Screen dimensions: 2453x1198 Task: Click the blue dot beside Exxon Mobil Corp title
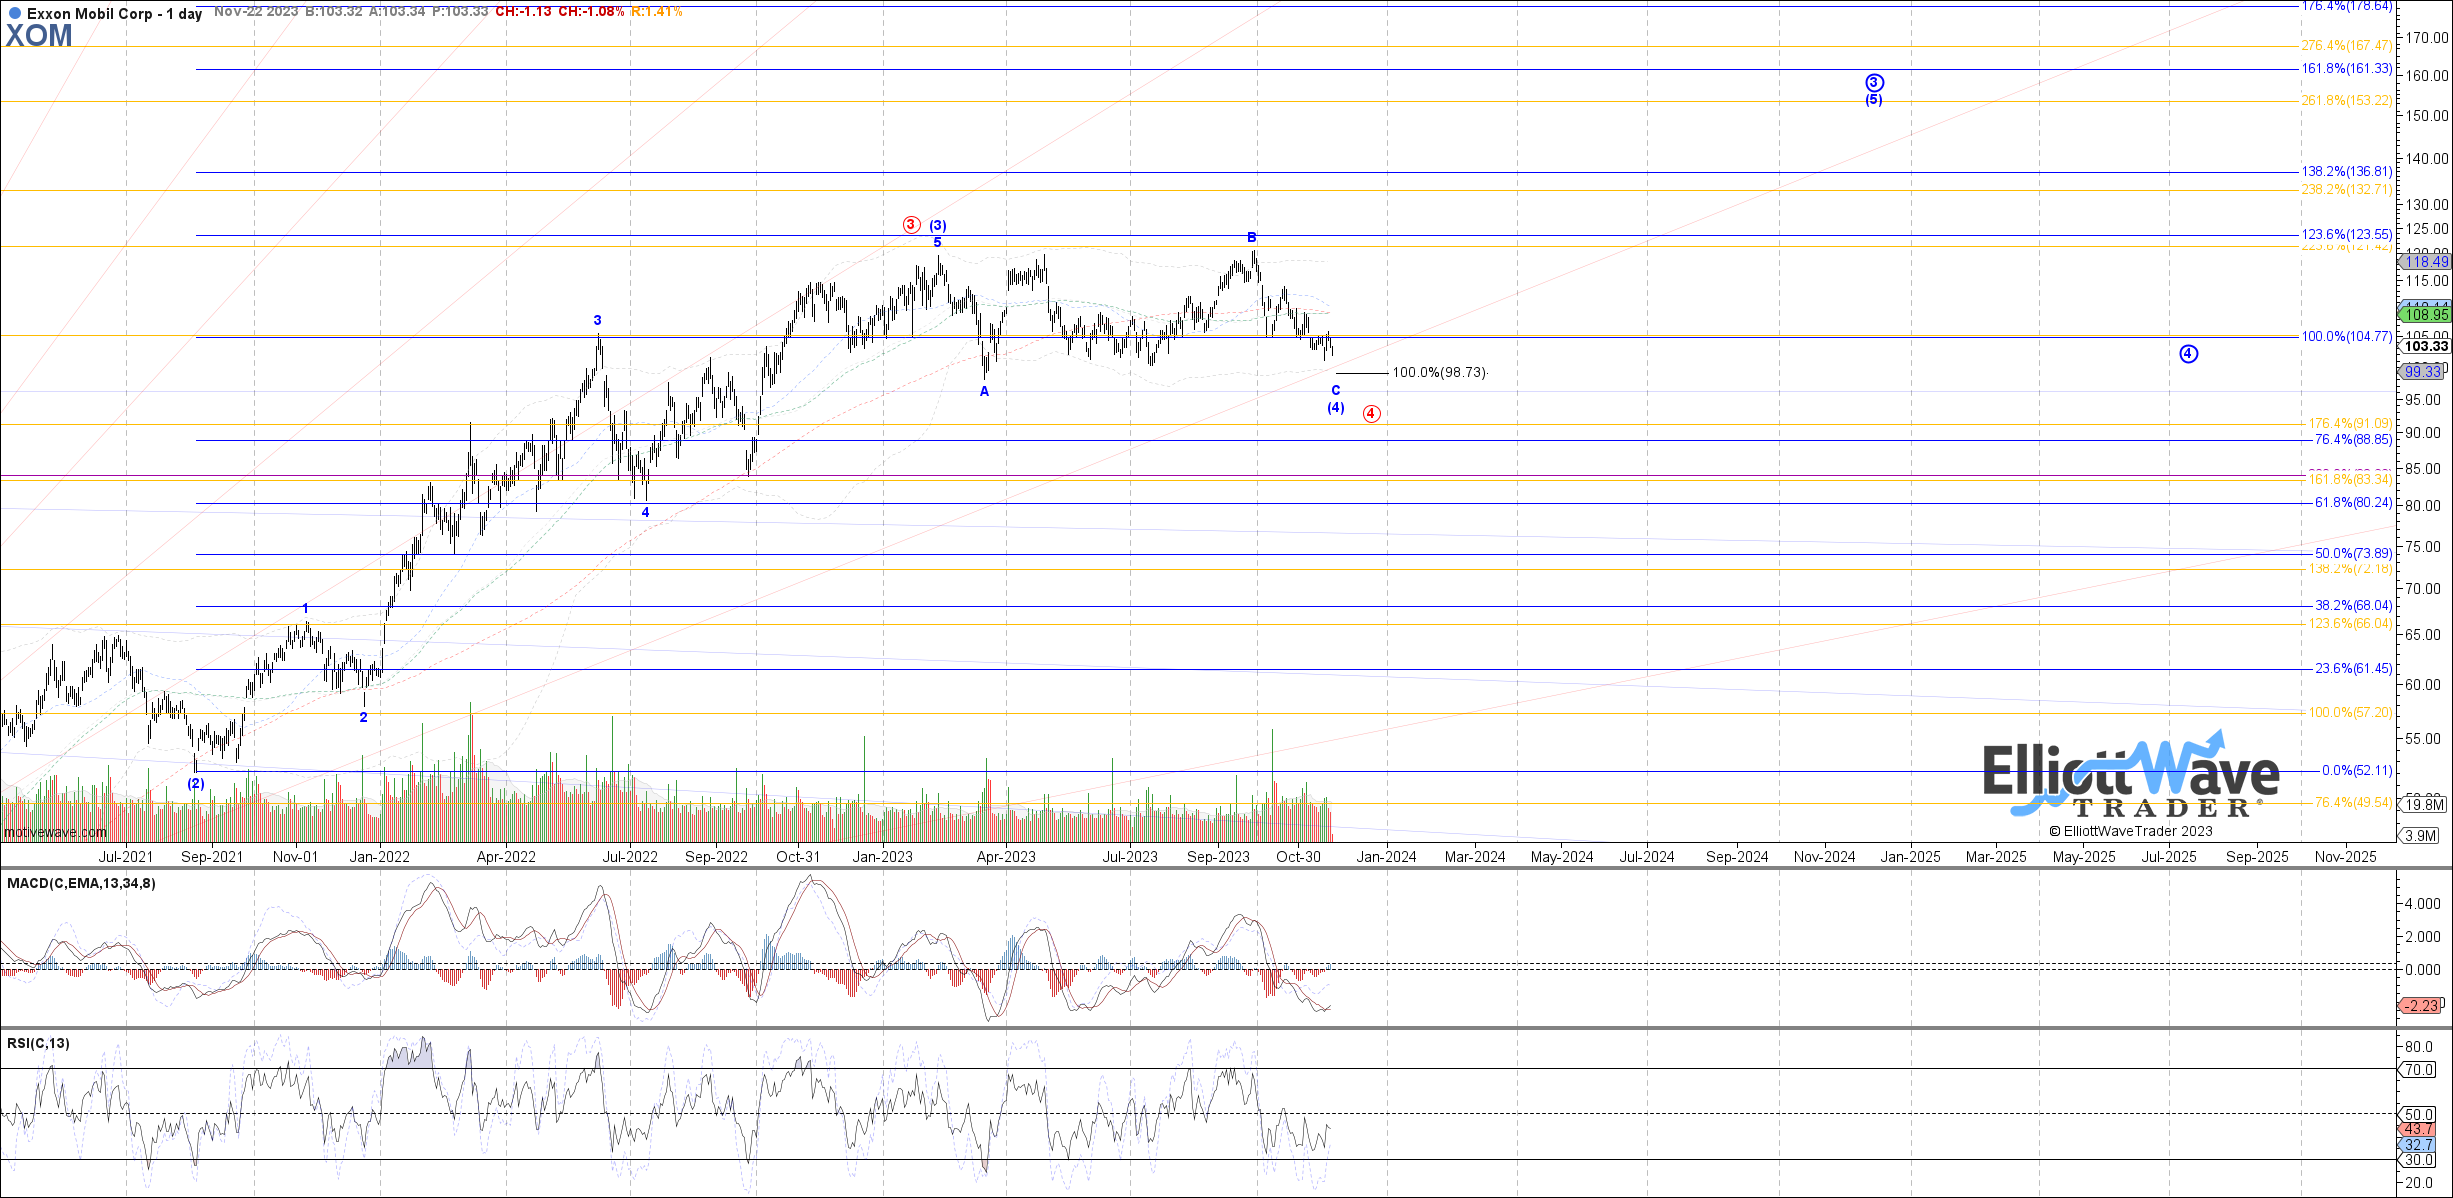(15, 14)
